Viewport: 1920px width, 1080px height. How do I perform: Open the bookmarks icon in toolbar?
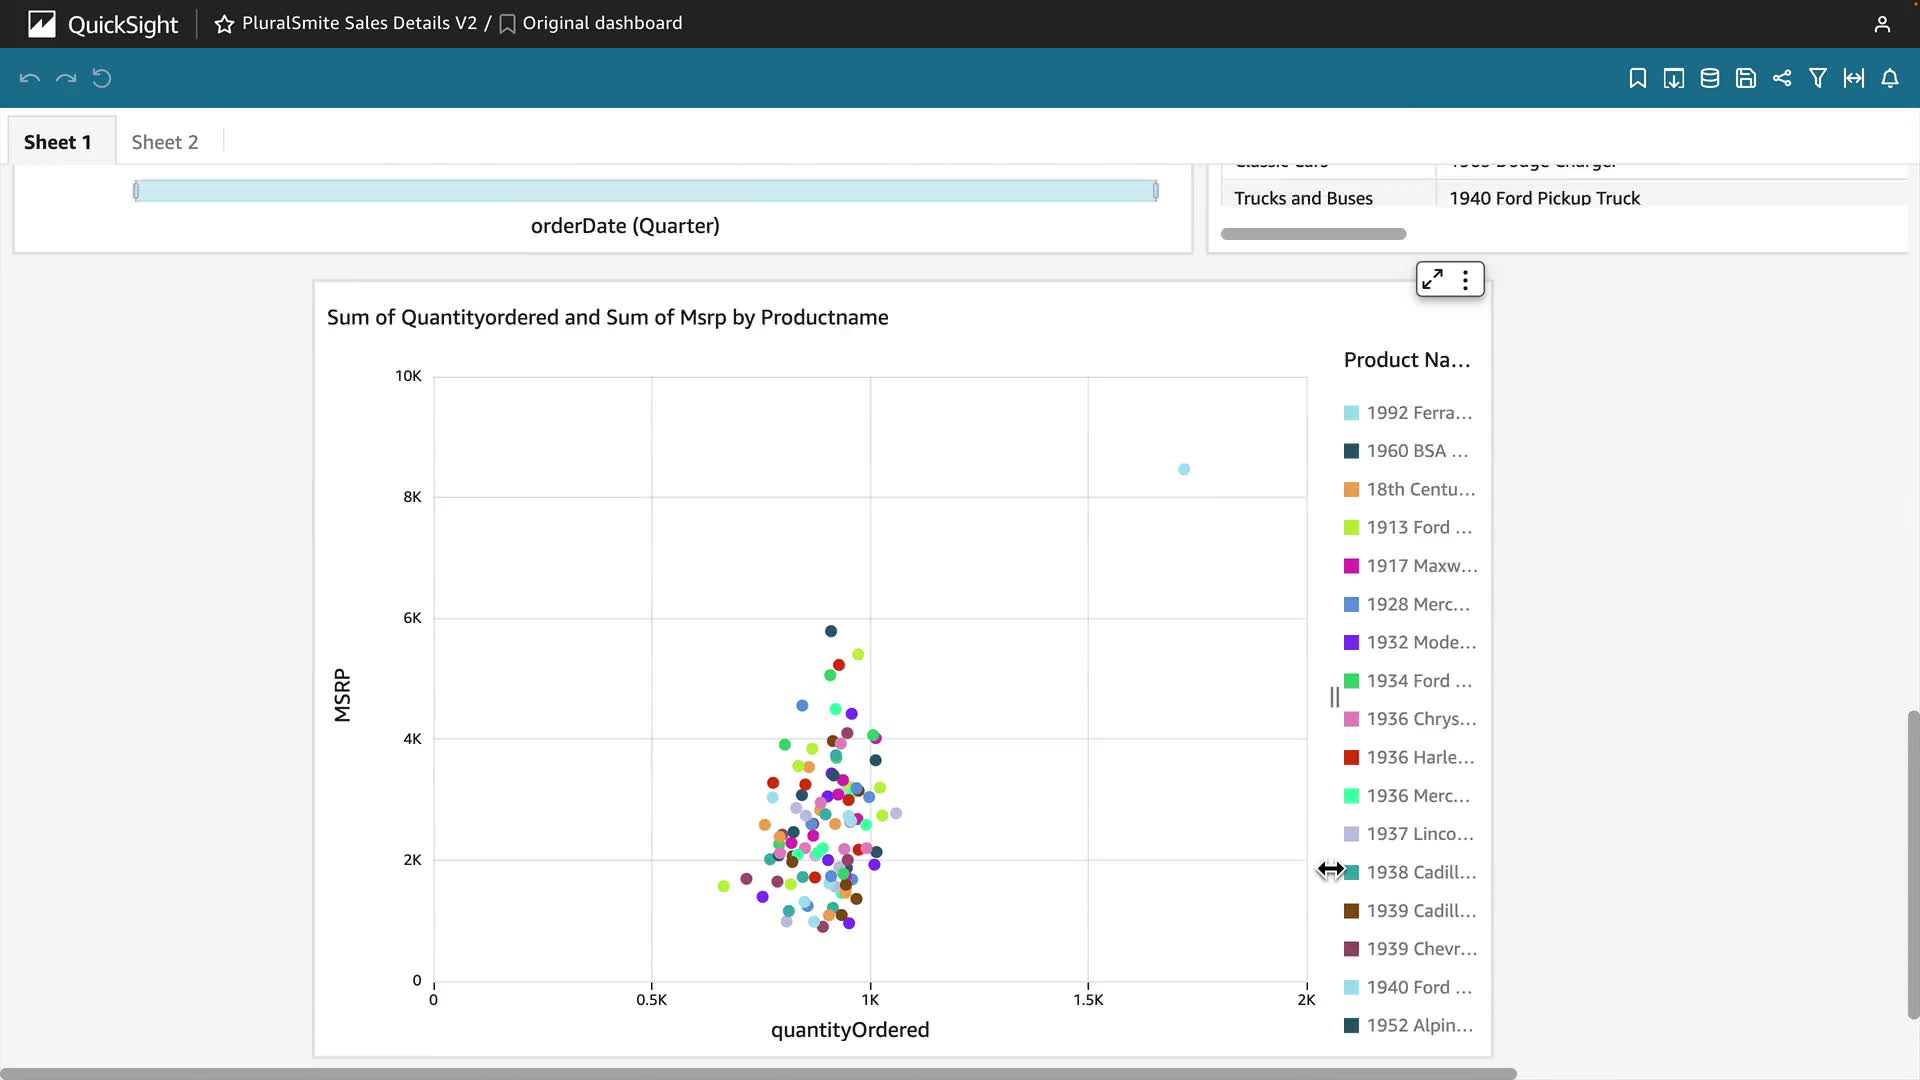click(1637, 78)
